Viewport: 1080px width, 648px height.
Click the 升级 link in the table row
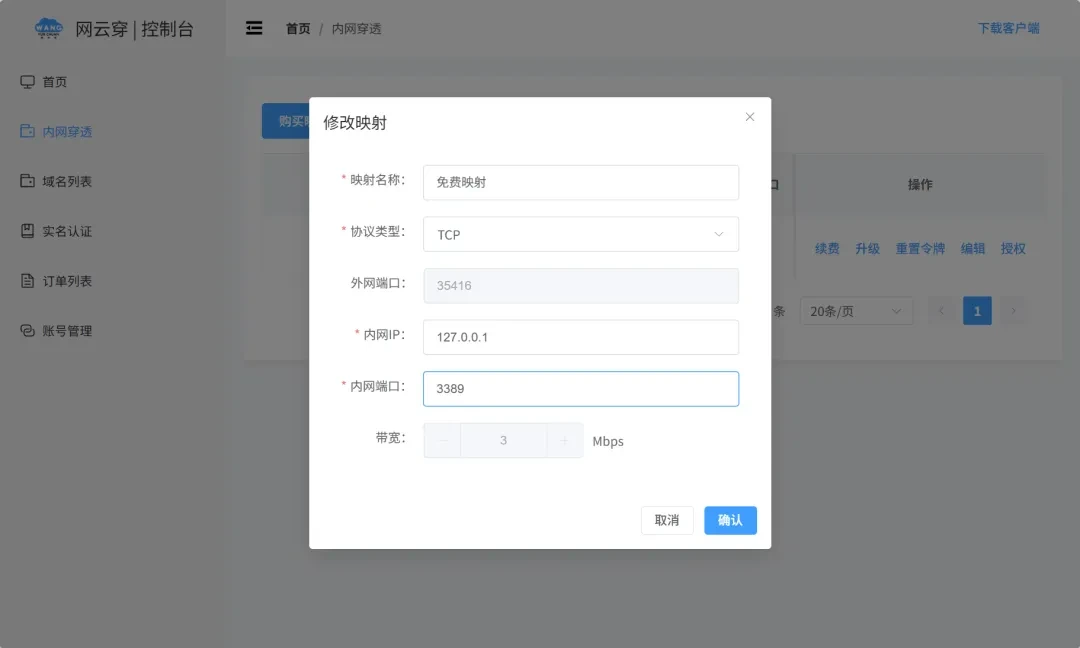pyautogui.click(x=867, y=249)
